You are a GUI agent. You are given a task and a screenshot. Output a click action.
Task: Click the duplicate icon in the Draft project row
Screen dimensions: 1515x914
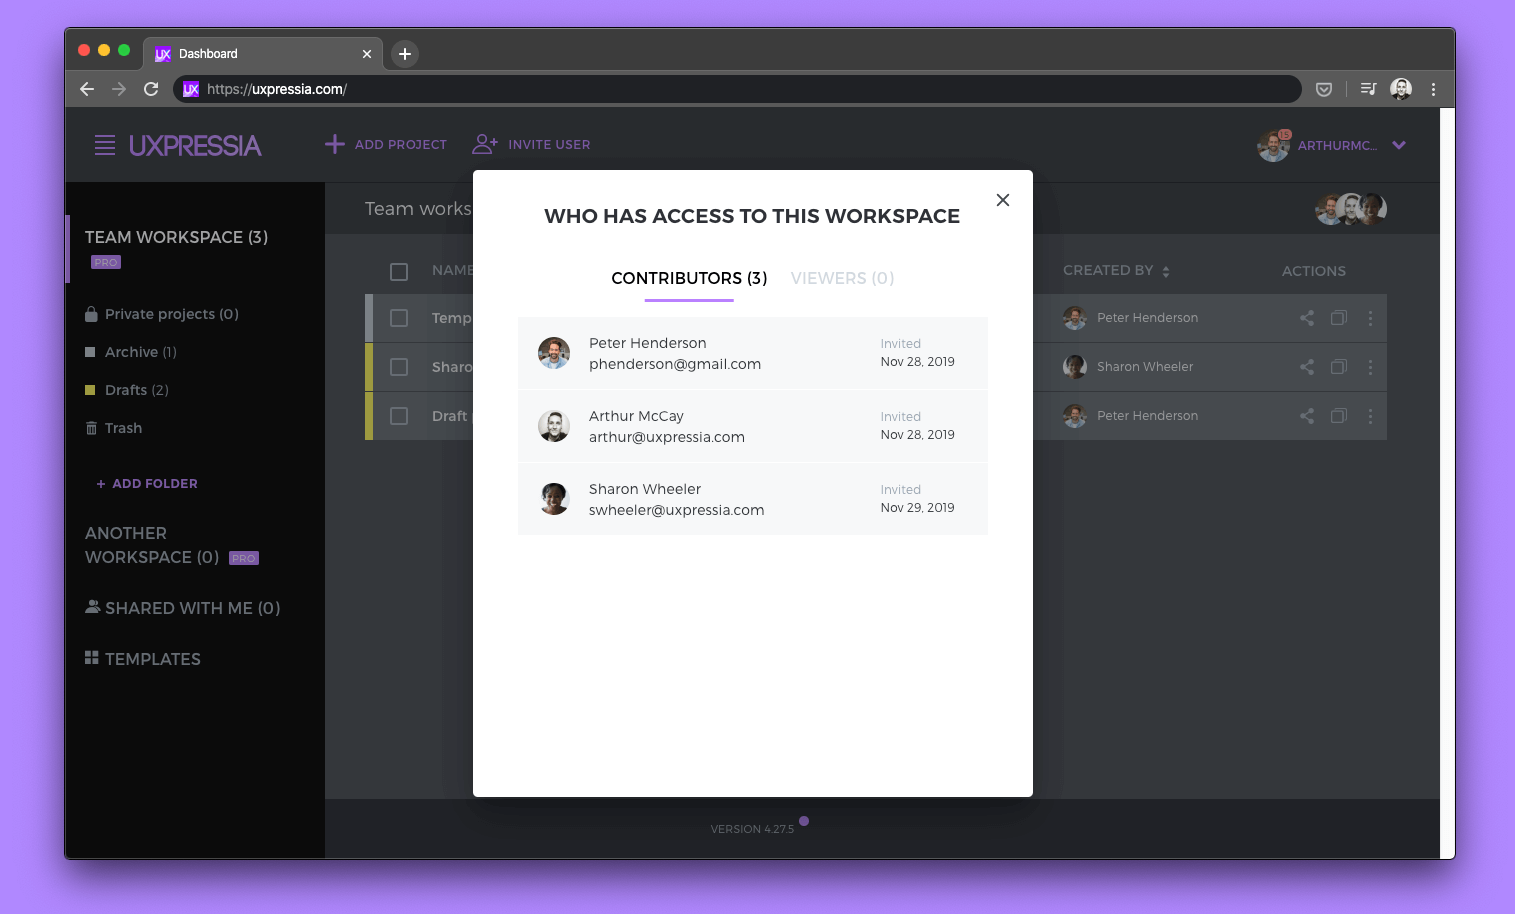[x=1339, y=416]
